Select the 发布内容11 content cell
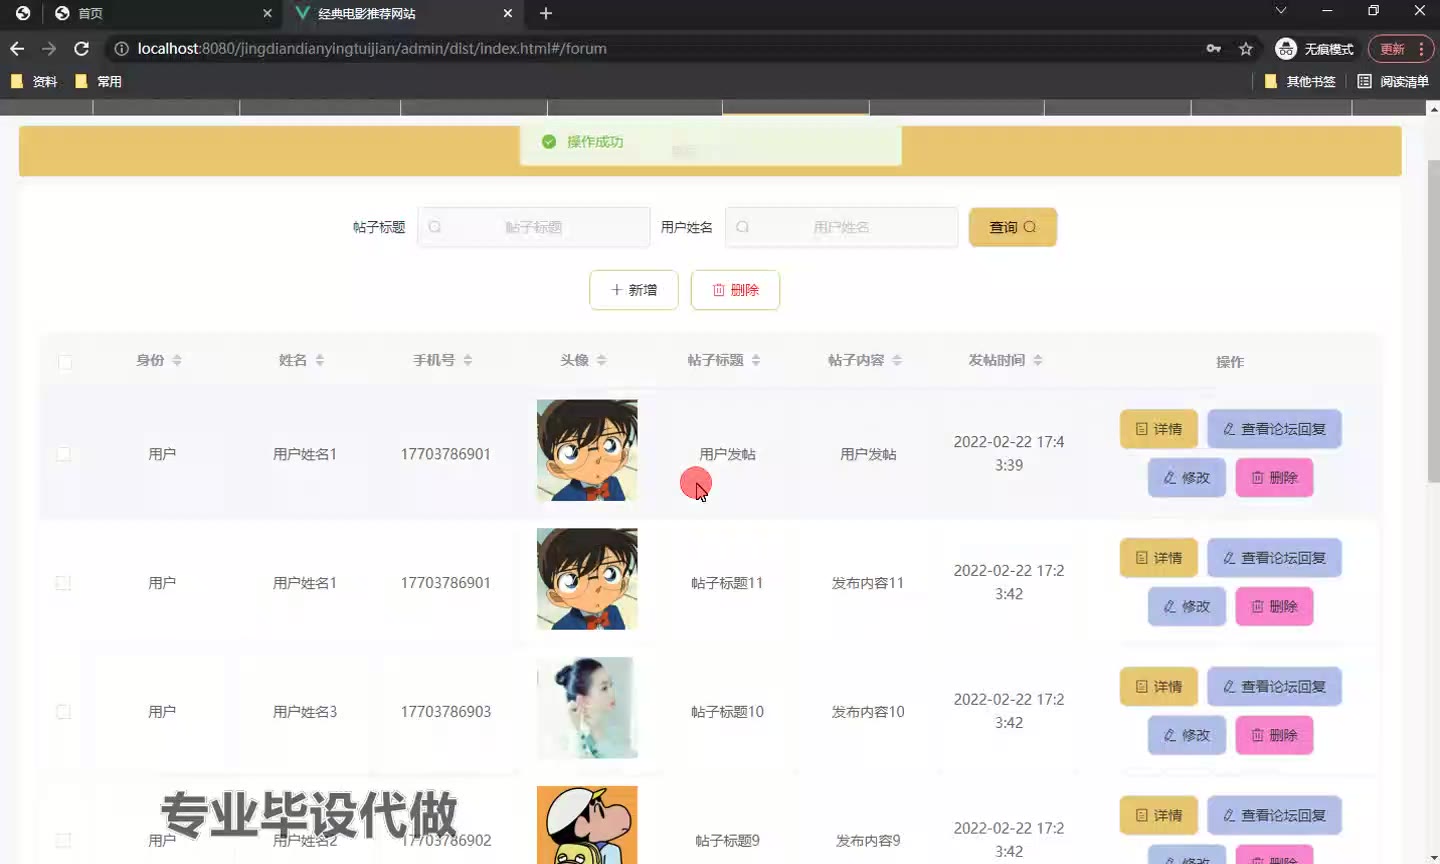Viewport: 1440px width, 864px height. [x=868, y=583]
